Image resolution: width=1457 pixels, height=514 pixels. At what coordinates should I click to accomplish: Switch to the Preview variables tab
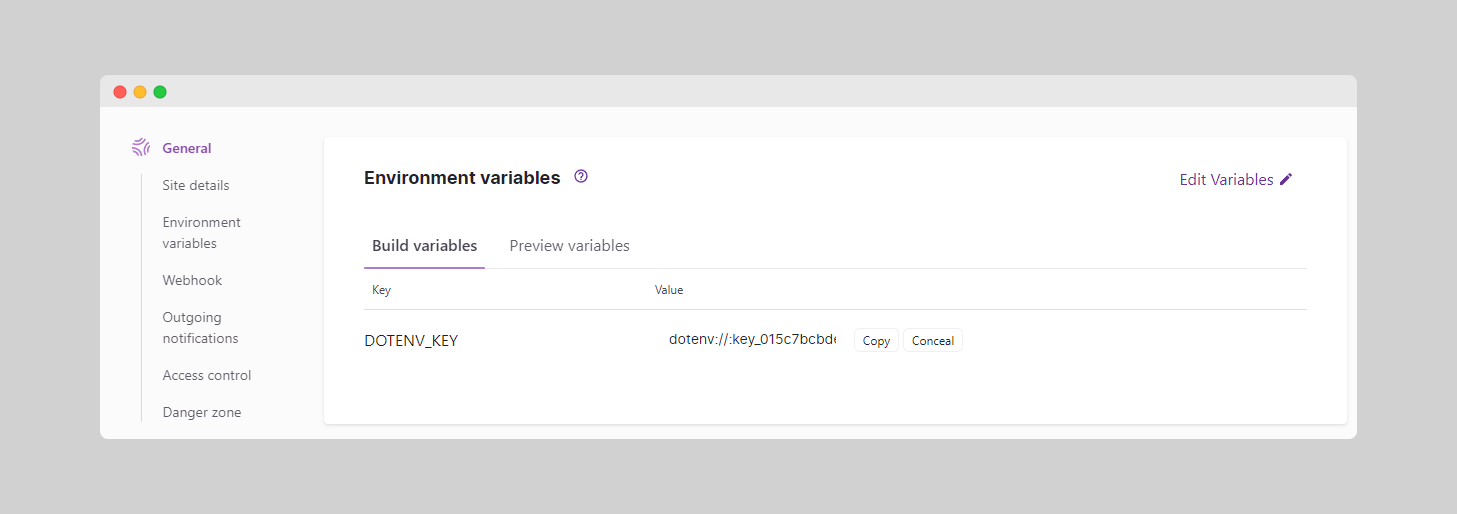[x=570, y=246]
